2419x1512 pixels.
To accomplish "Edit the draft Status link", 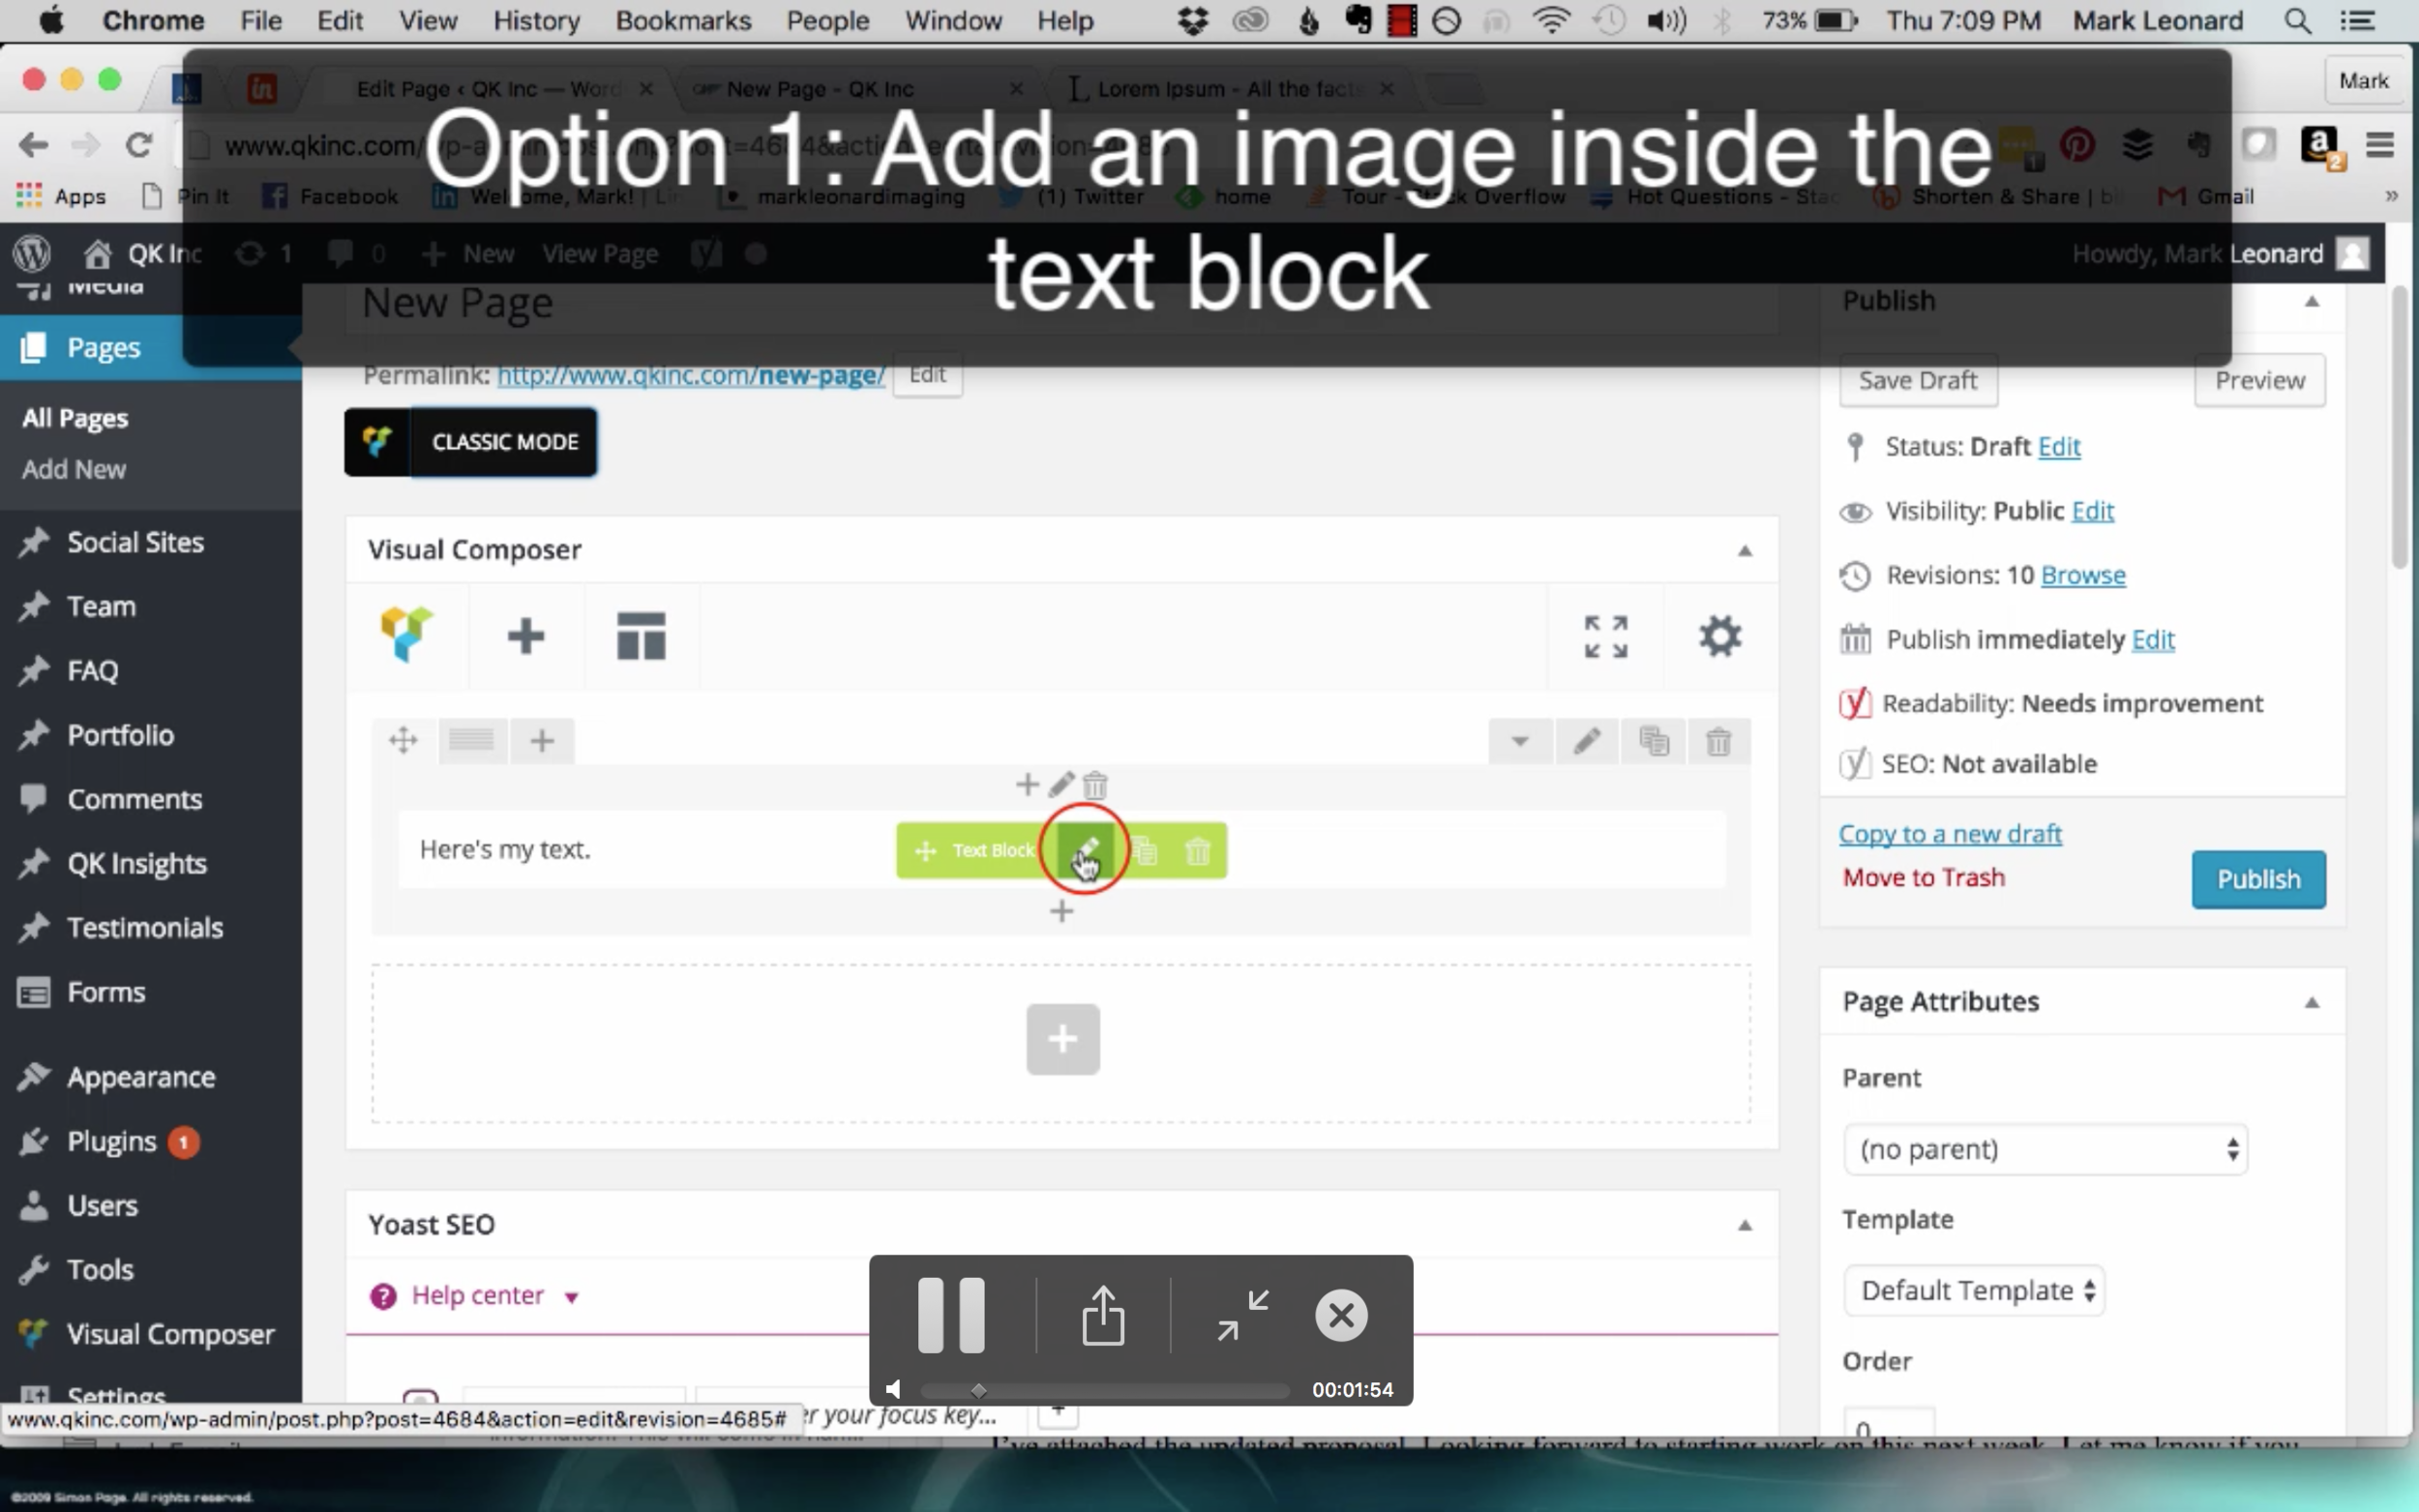I will (2058, 446).
